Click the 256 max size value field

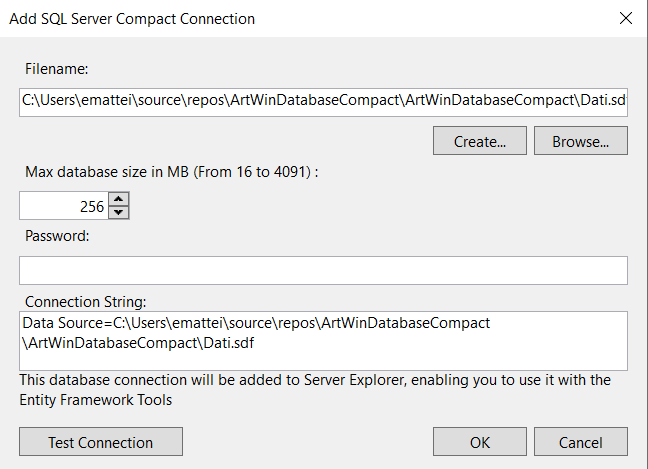click(64, 206)
